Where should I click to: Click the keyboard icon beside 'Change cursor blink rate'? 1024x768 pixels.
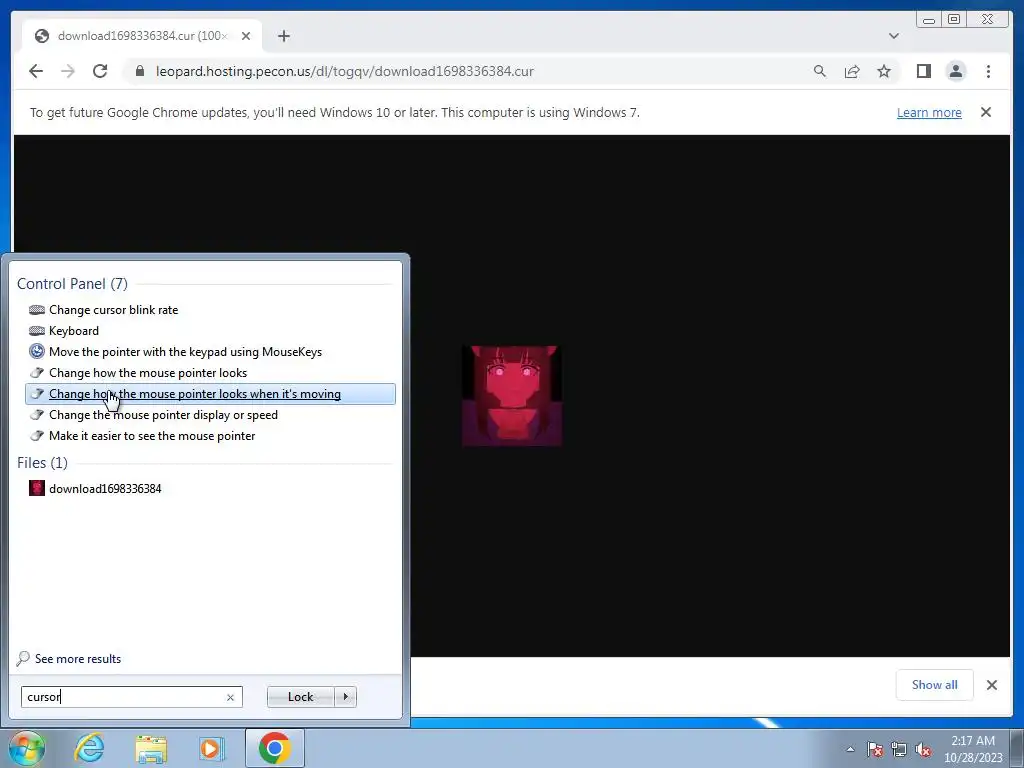coord(37,310)
